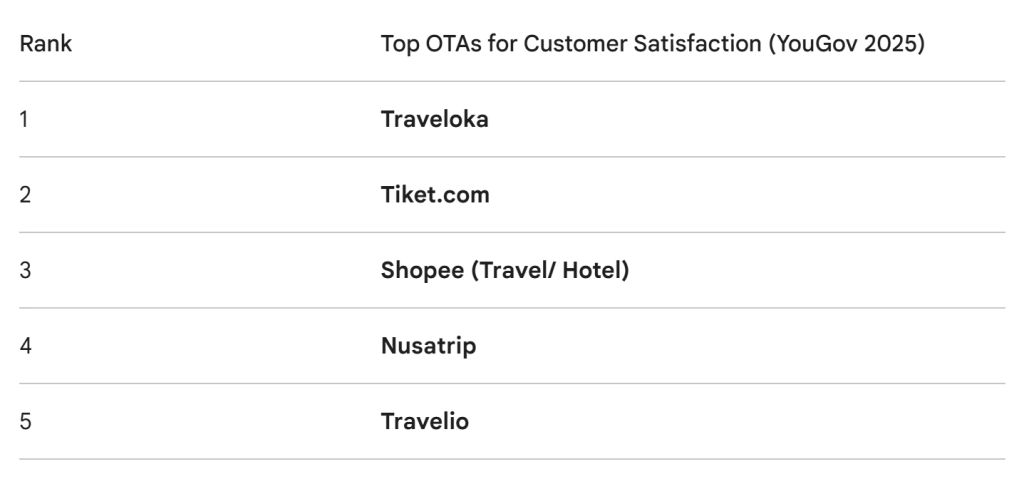Click the "Top OTAs" words in header
1024x479 pixels.
point(432,44)
